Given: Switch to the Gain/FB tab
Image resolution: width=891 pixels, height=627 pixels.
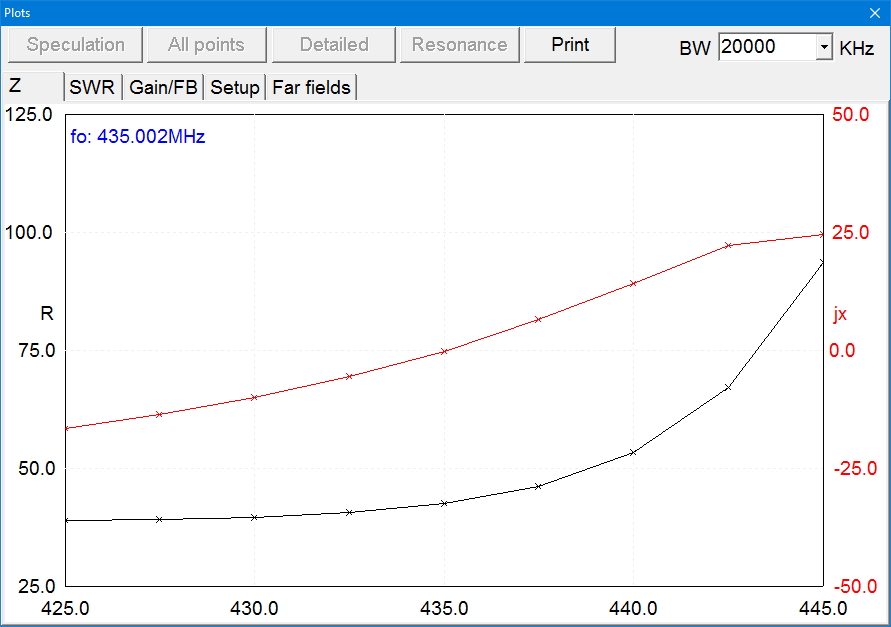Looking at the screenshot, I should 163,88.
